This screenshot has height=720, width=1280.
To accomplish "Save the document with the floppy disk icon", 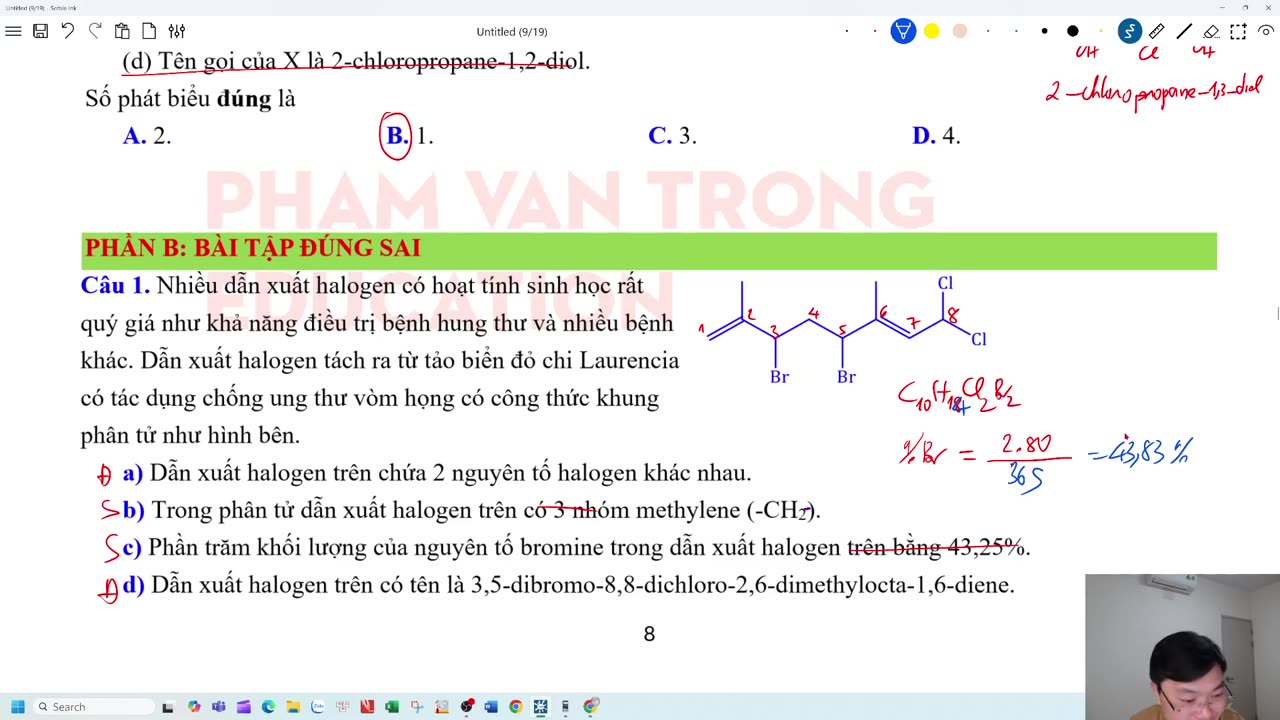I will pos(40,31).
